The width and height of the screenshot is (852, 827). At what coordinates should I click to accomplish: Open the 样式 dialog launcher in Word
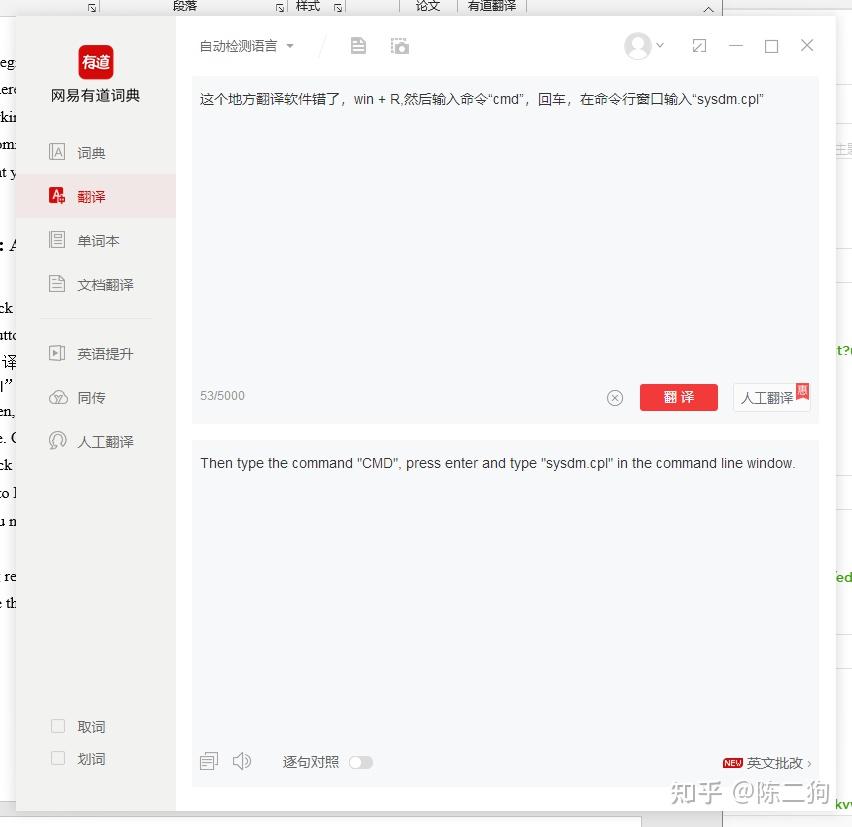338,8
